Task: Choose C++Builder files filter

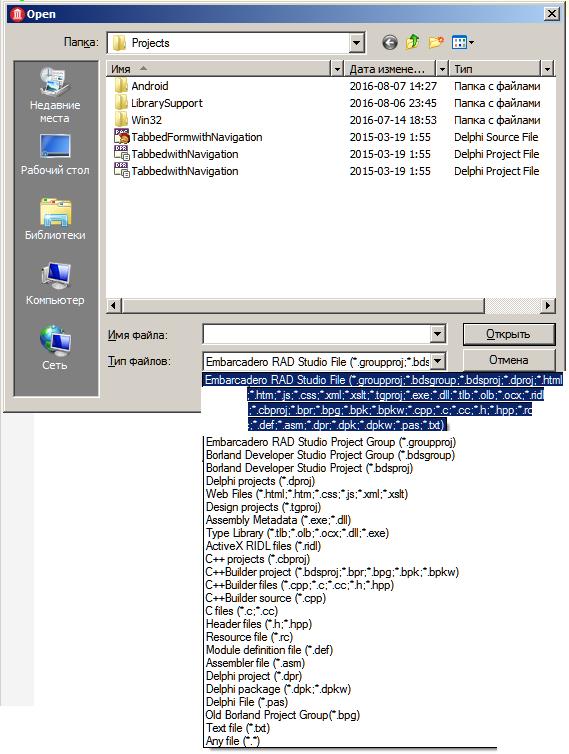Action: [x=300, y=585]
